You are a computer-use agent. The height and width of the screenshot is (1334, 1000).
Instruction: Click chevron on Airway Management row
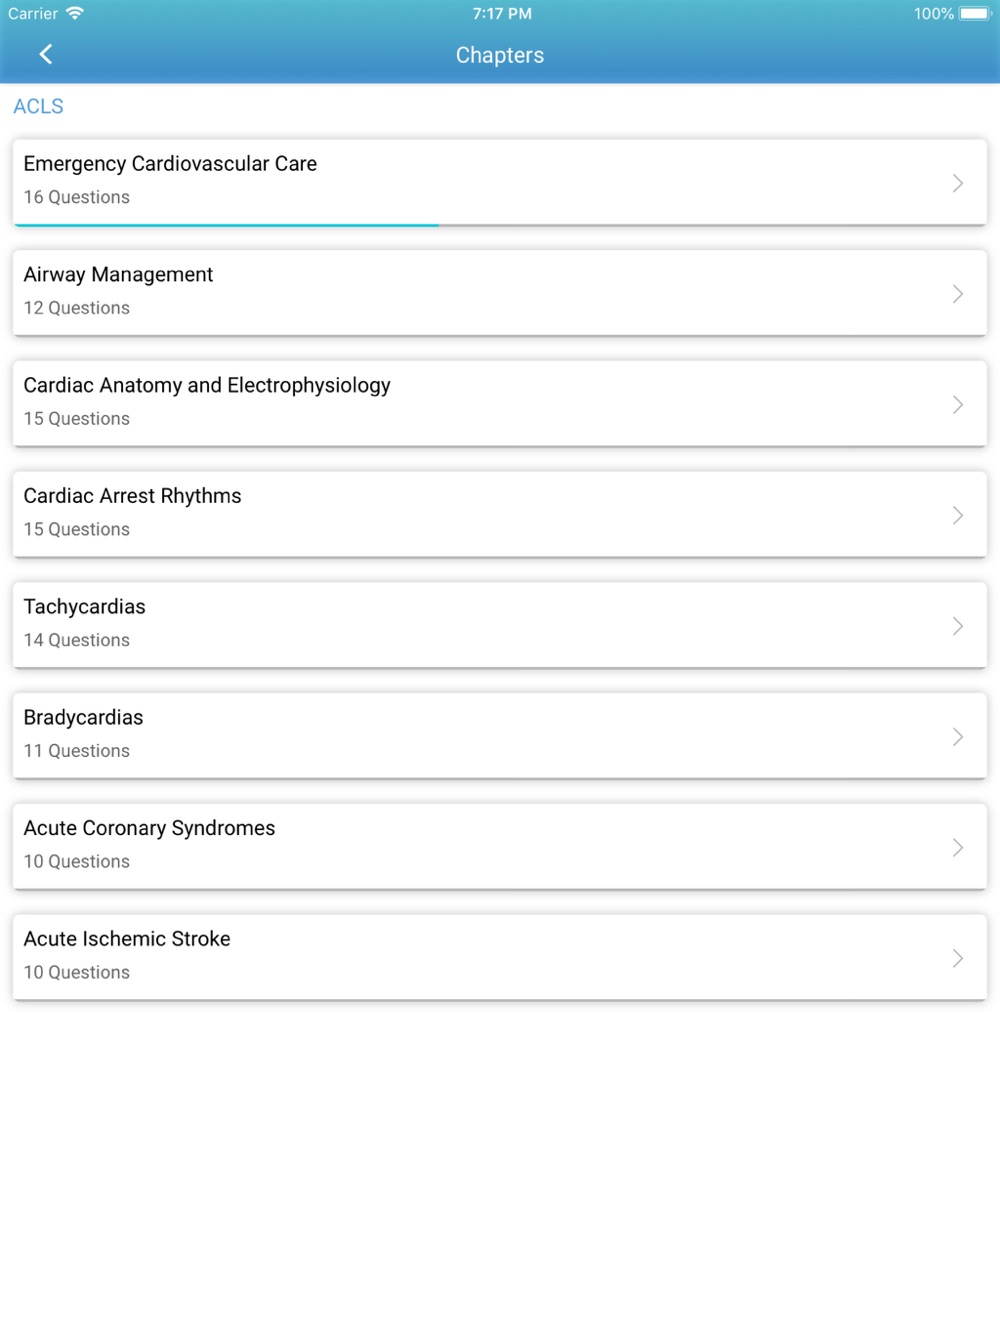(957, 294)
